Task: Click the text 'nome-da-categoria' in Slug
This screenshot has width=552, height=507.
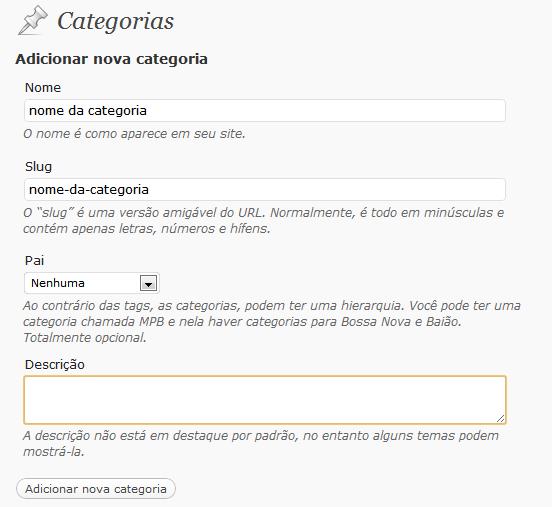Action: pyautogui.click(x=89, y=190)
